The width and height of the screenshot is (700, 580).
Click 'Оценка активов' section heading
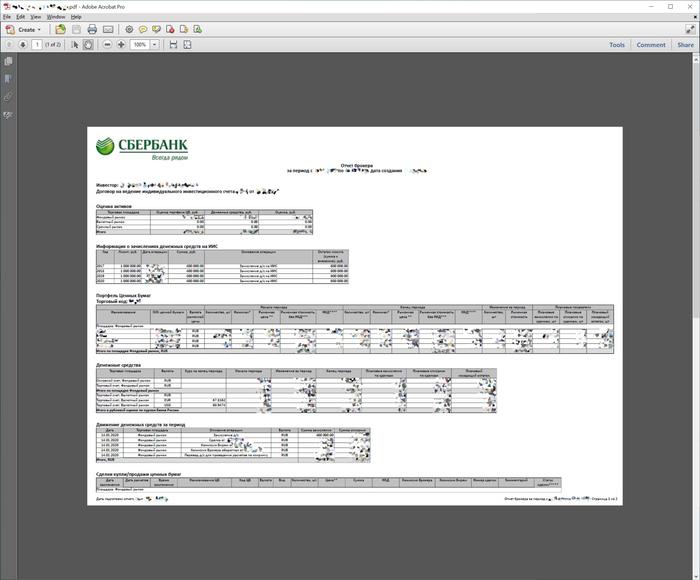(114, 206)
